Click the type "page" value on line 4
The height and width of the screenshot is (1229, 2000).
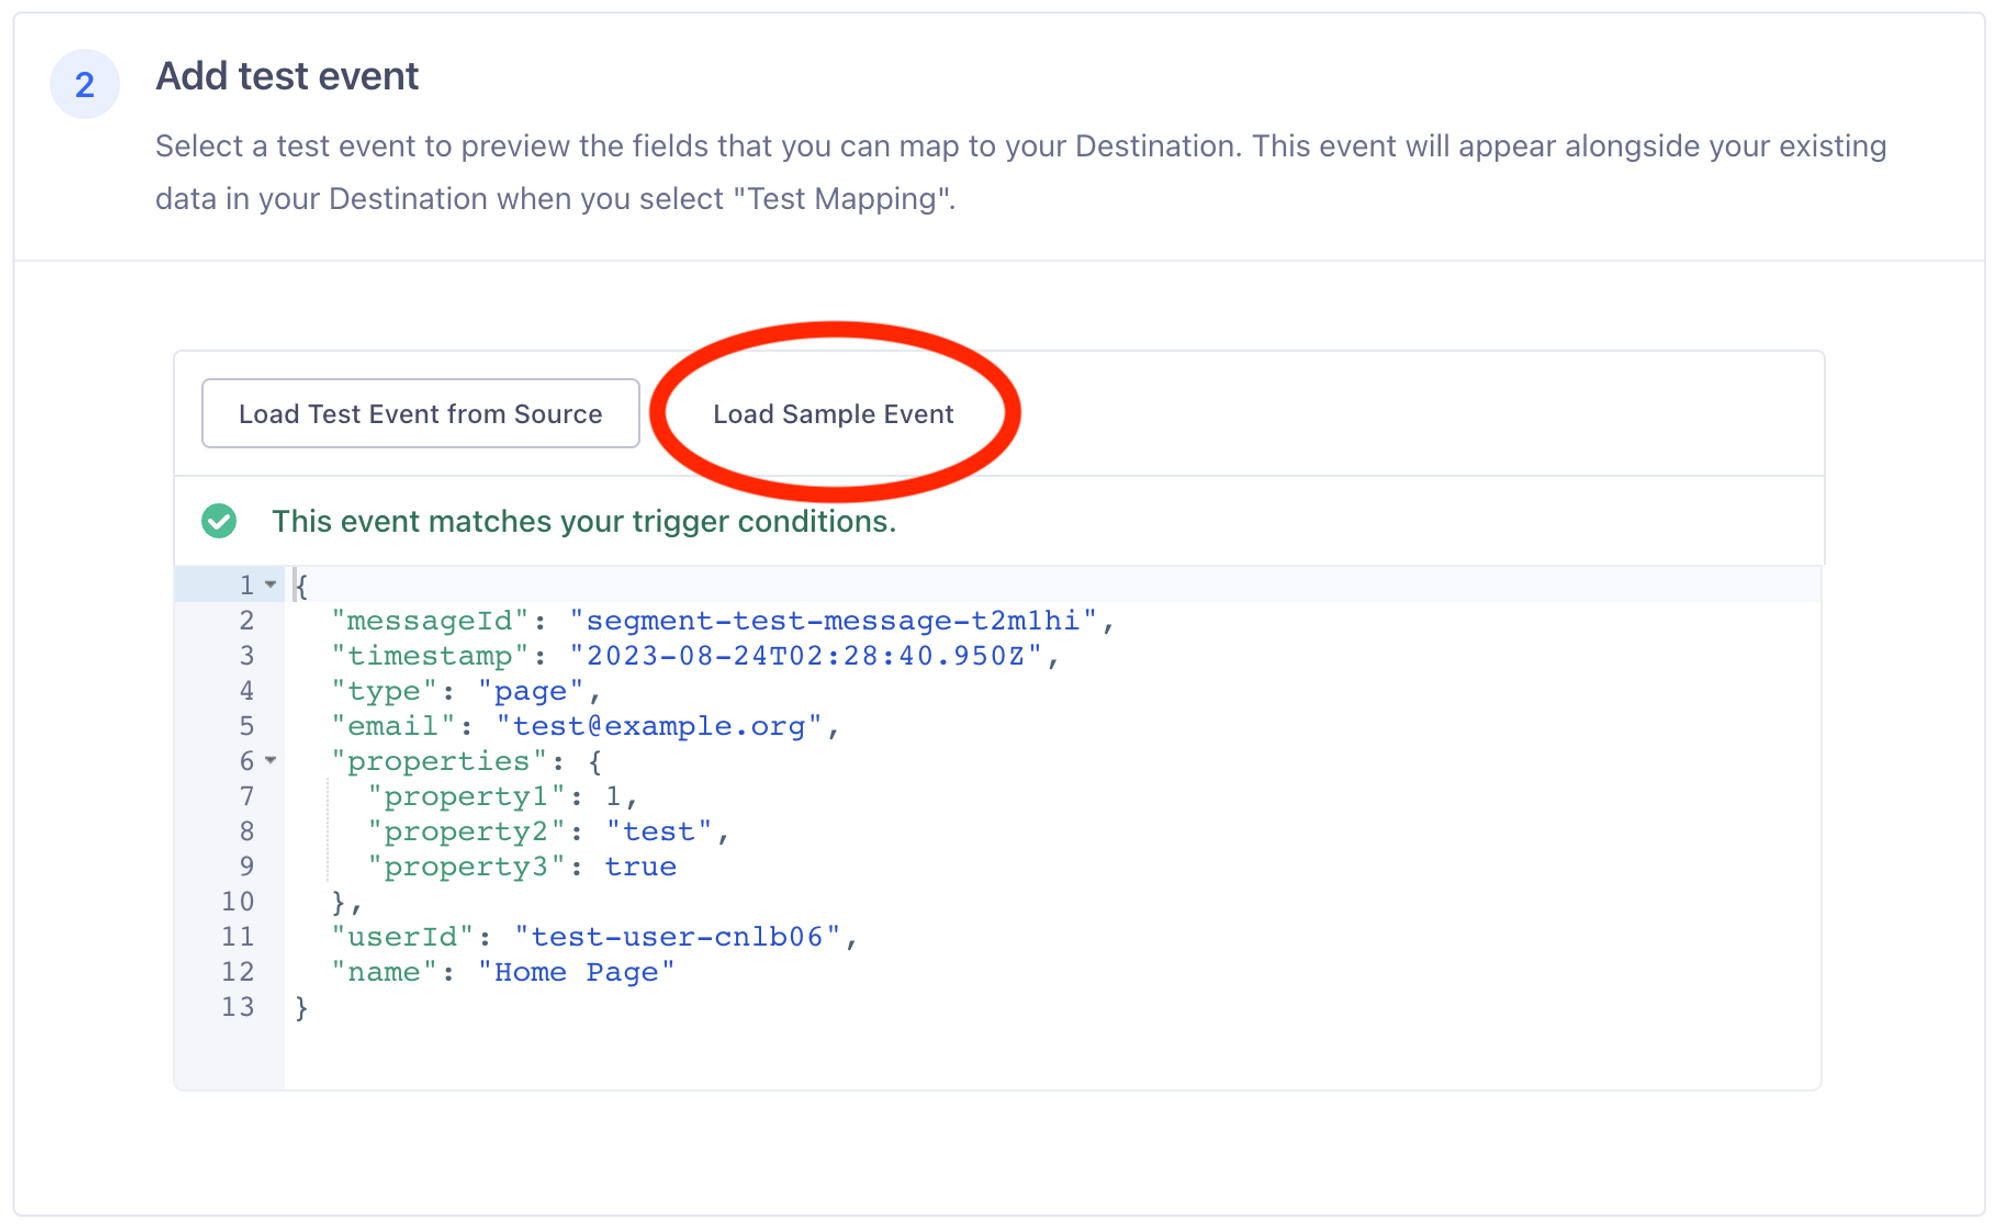point(530,691)
